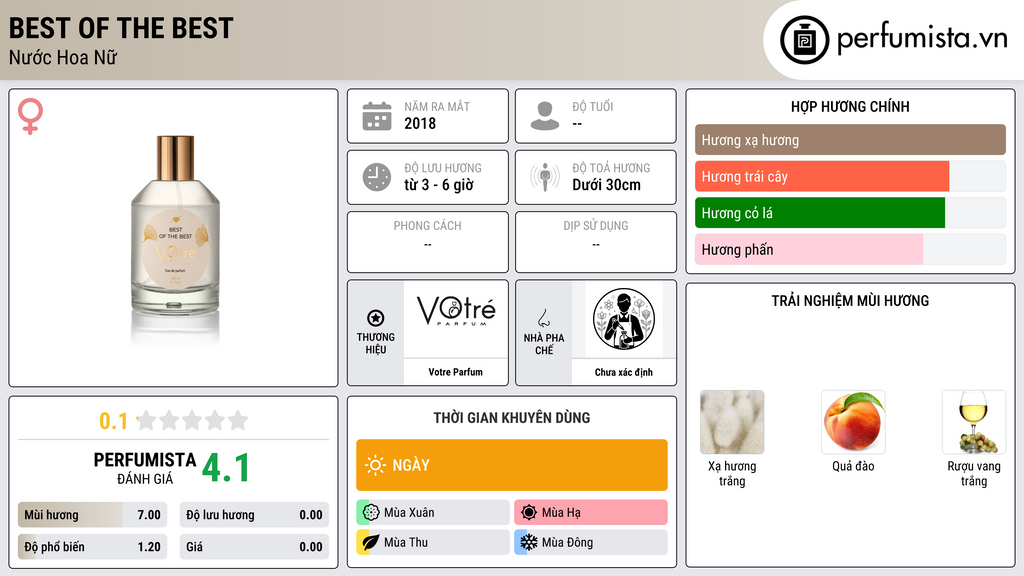Viewport: 1024px width, 576px height.
Task: Click the star badge icon above Thương hiệu
Action: click(376, 318)
